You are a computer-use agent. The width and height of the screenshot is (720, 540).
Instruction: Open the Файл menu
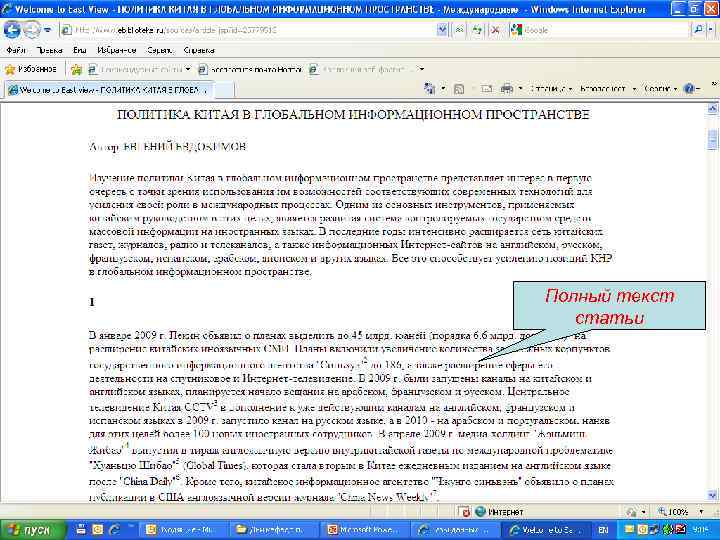pos(16,50)
